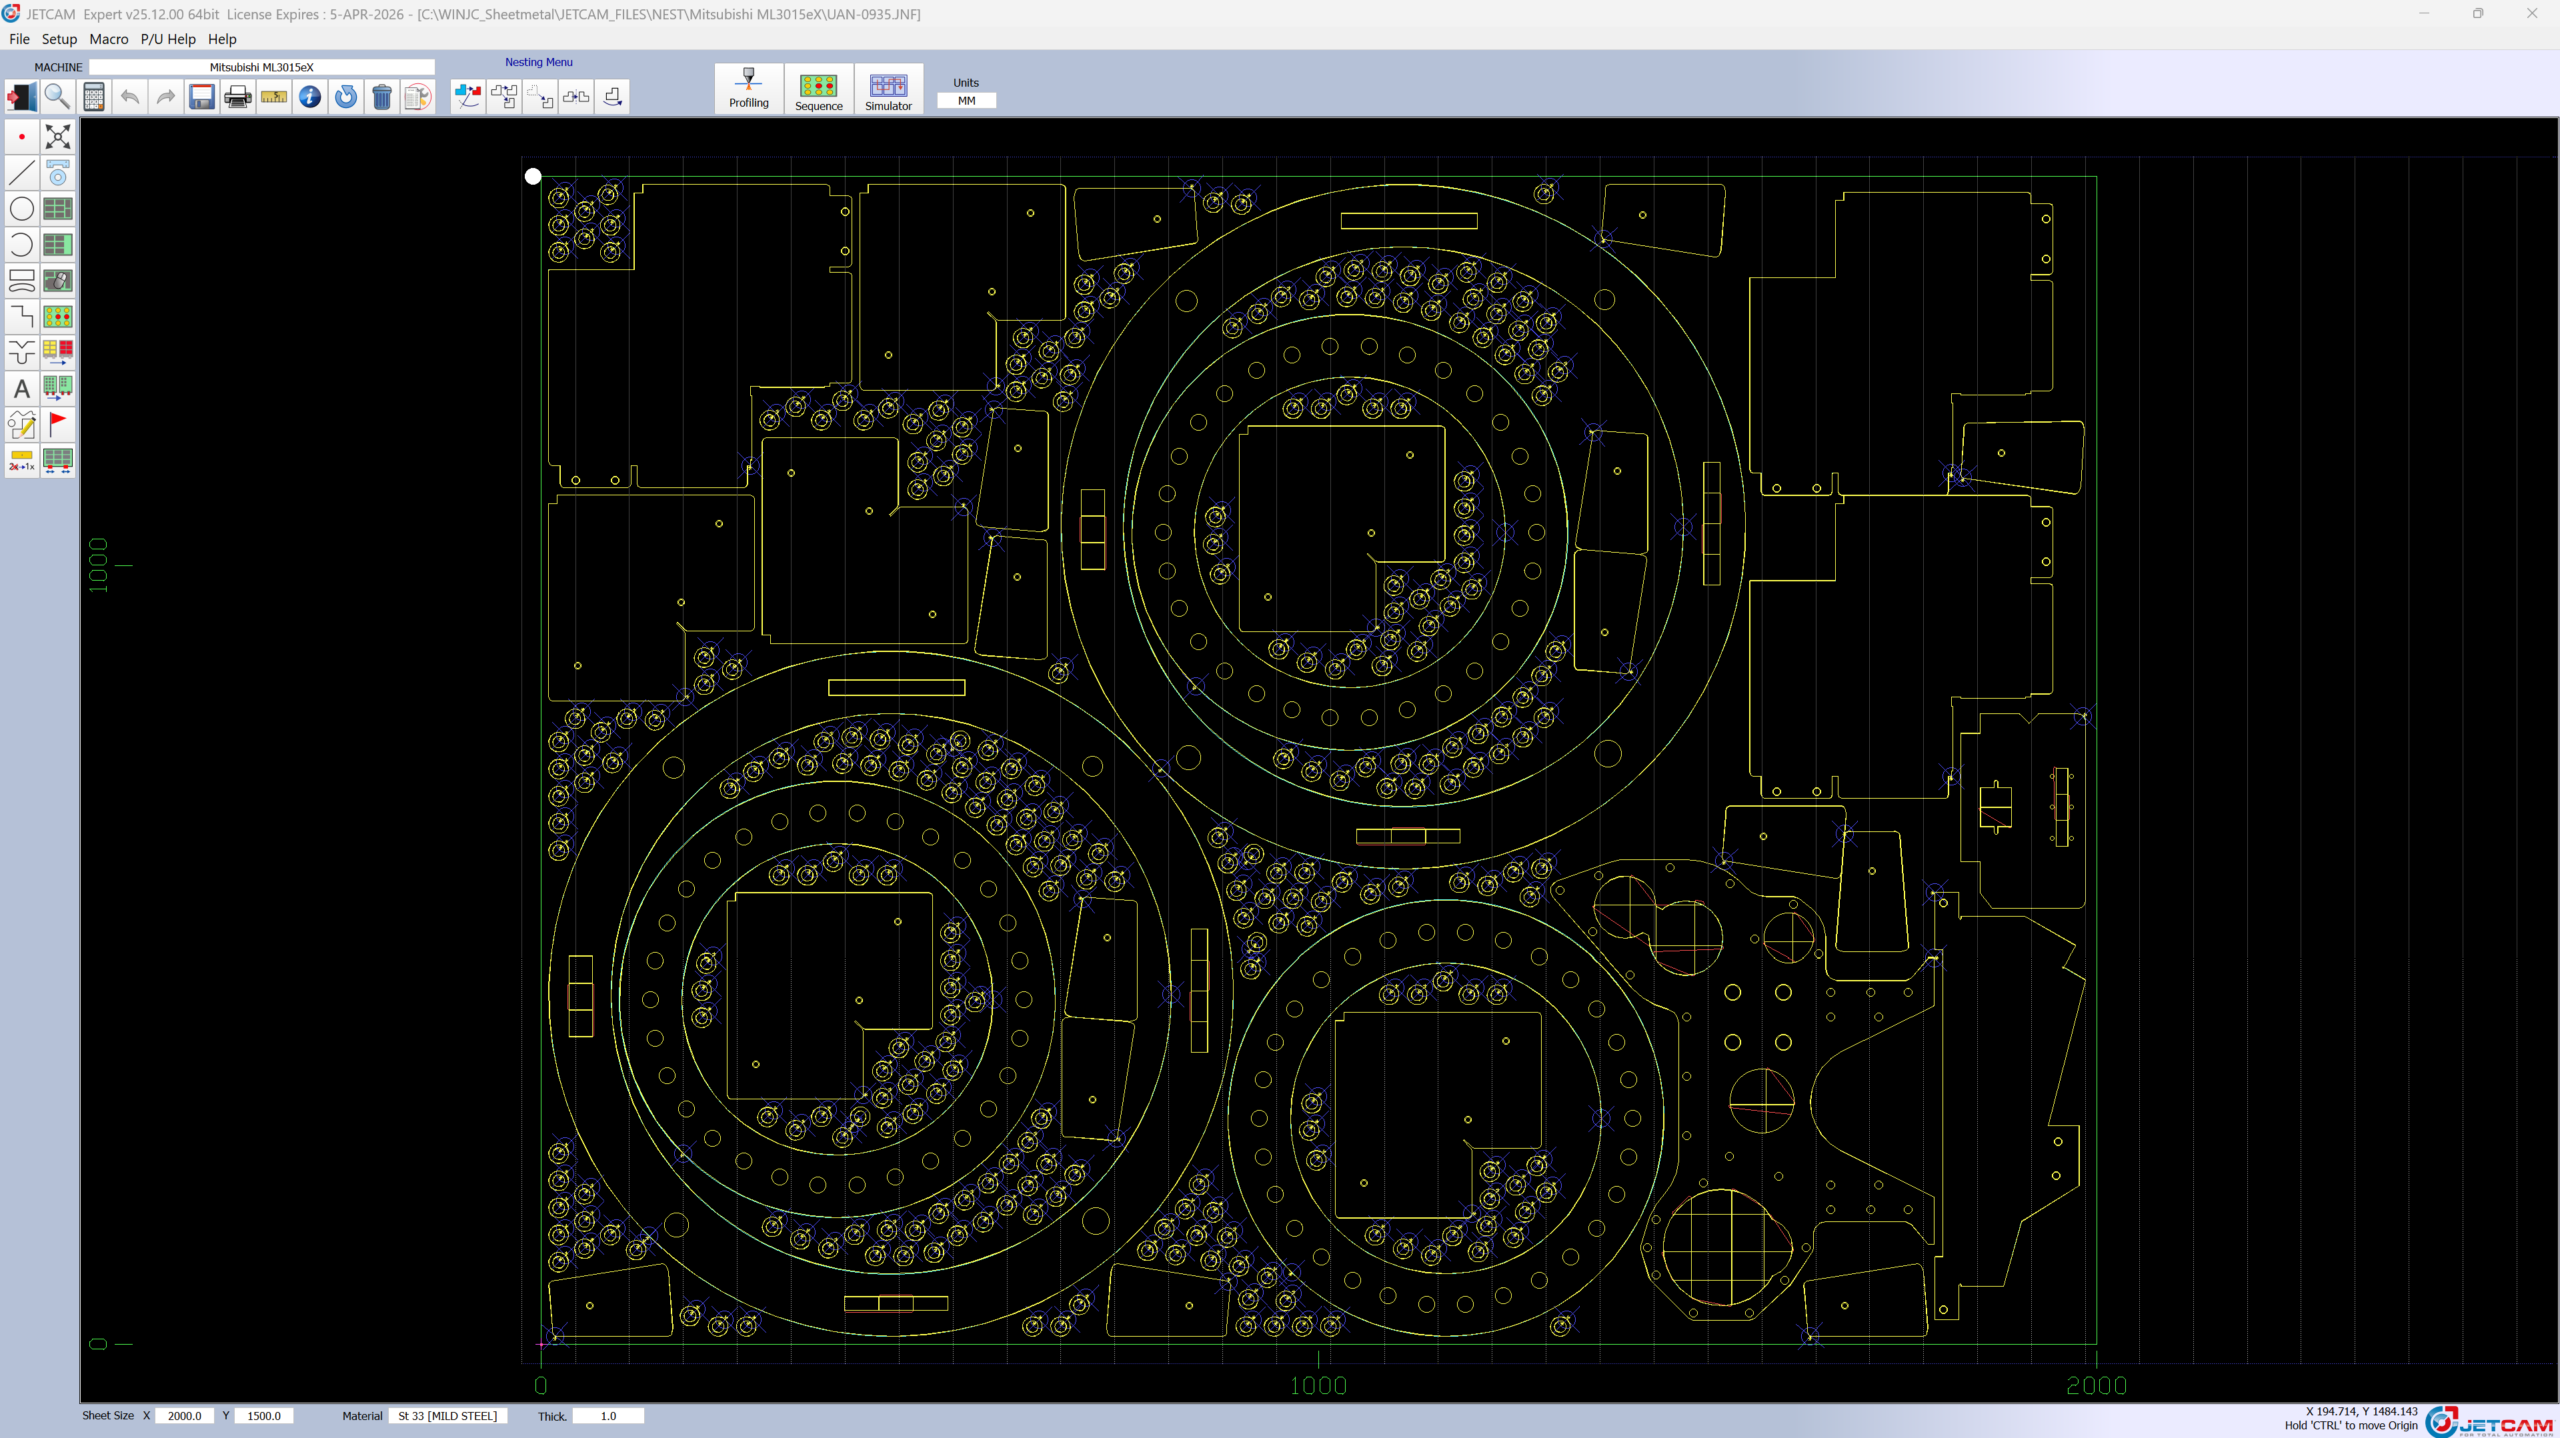The height and width of the screenshot is (1438, 2560).
Task: Click the magnifying glass zoom icon
Action: pyautogui.click(x=57, y=97)
